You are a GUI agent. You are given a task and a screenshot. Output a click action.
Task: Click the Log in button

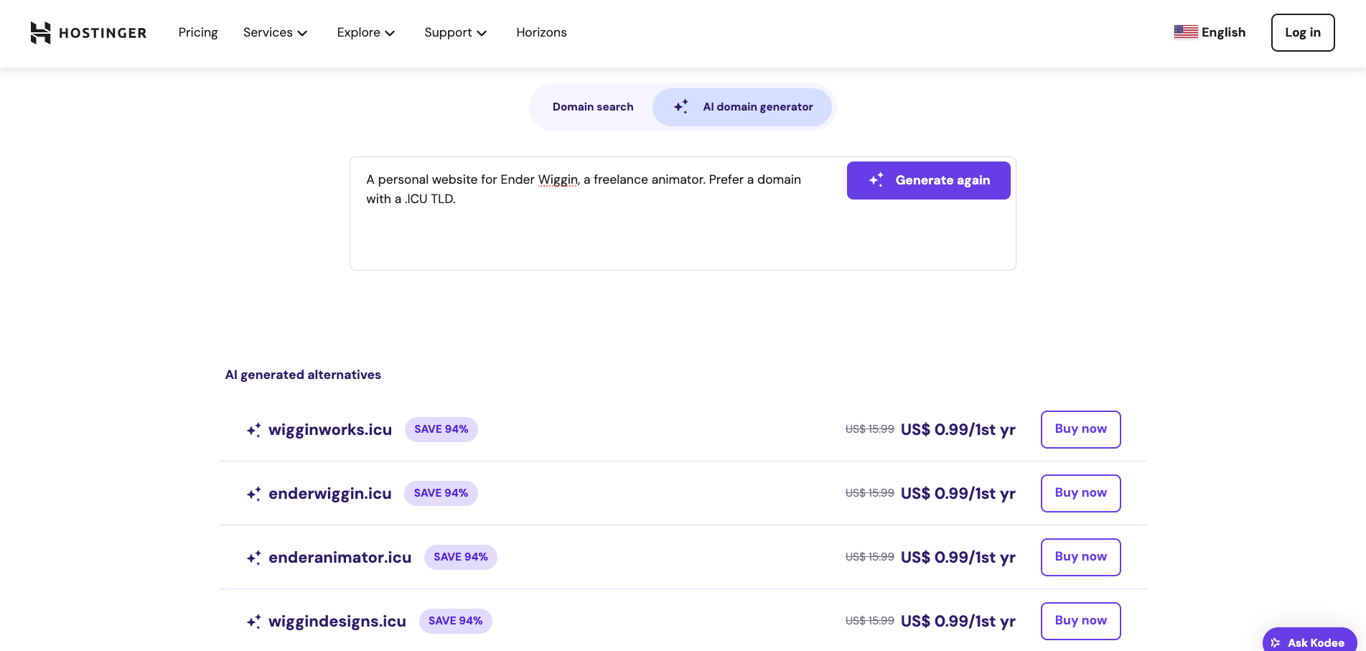1302,32
